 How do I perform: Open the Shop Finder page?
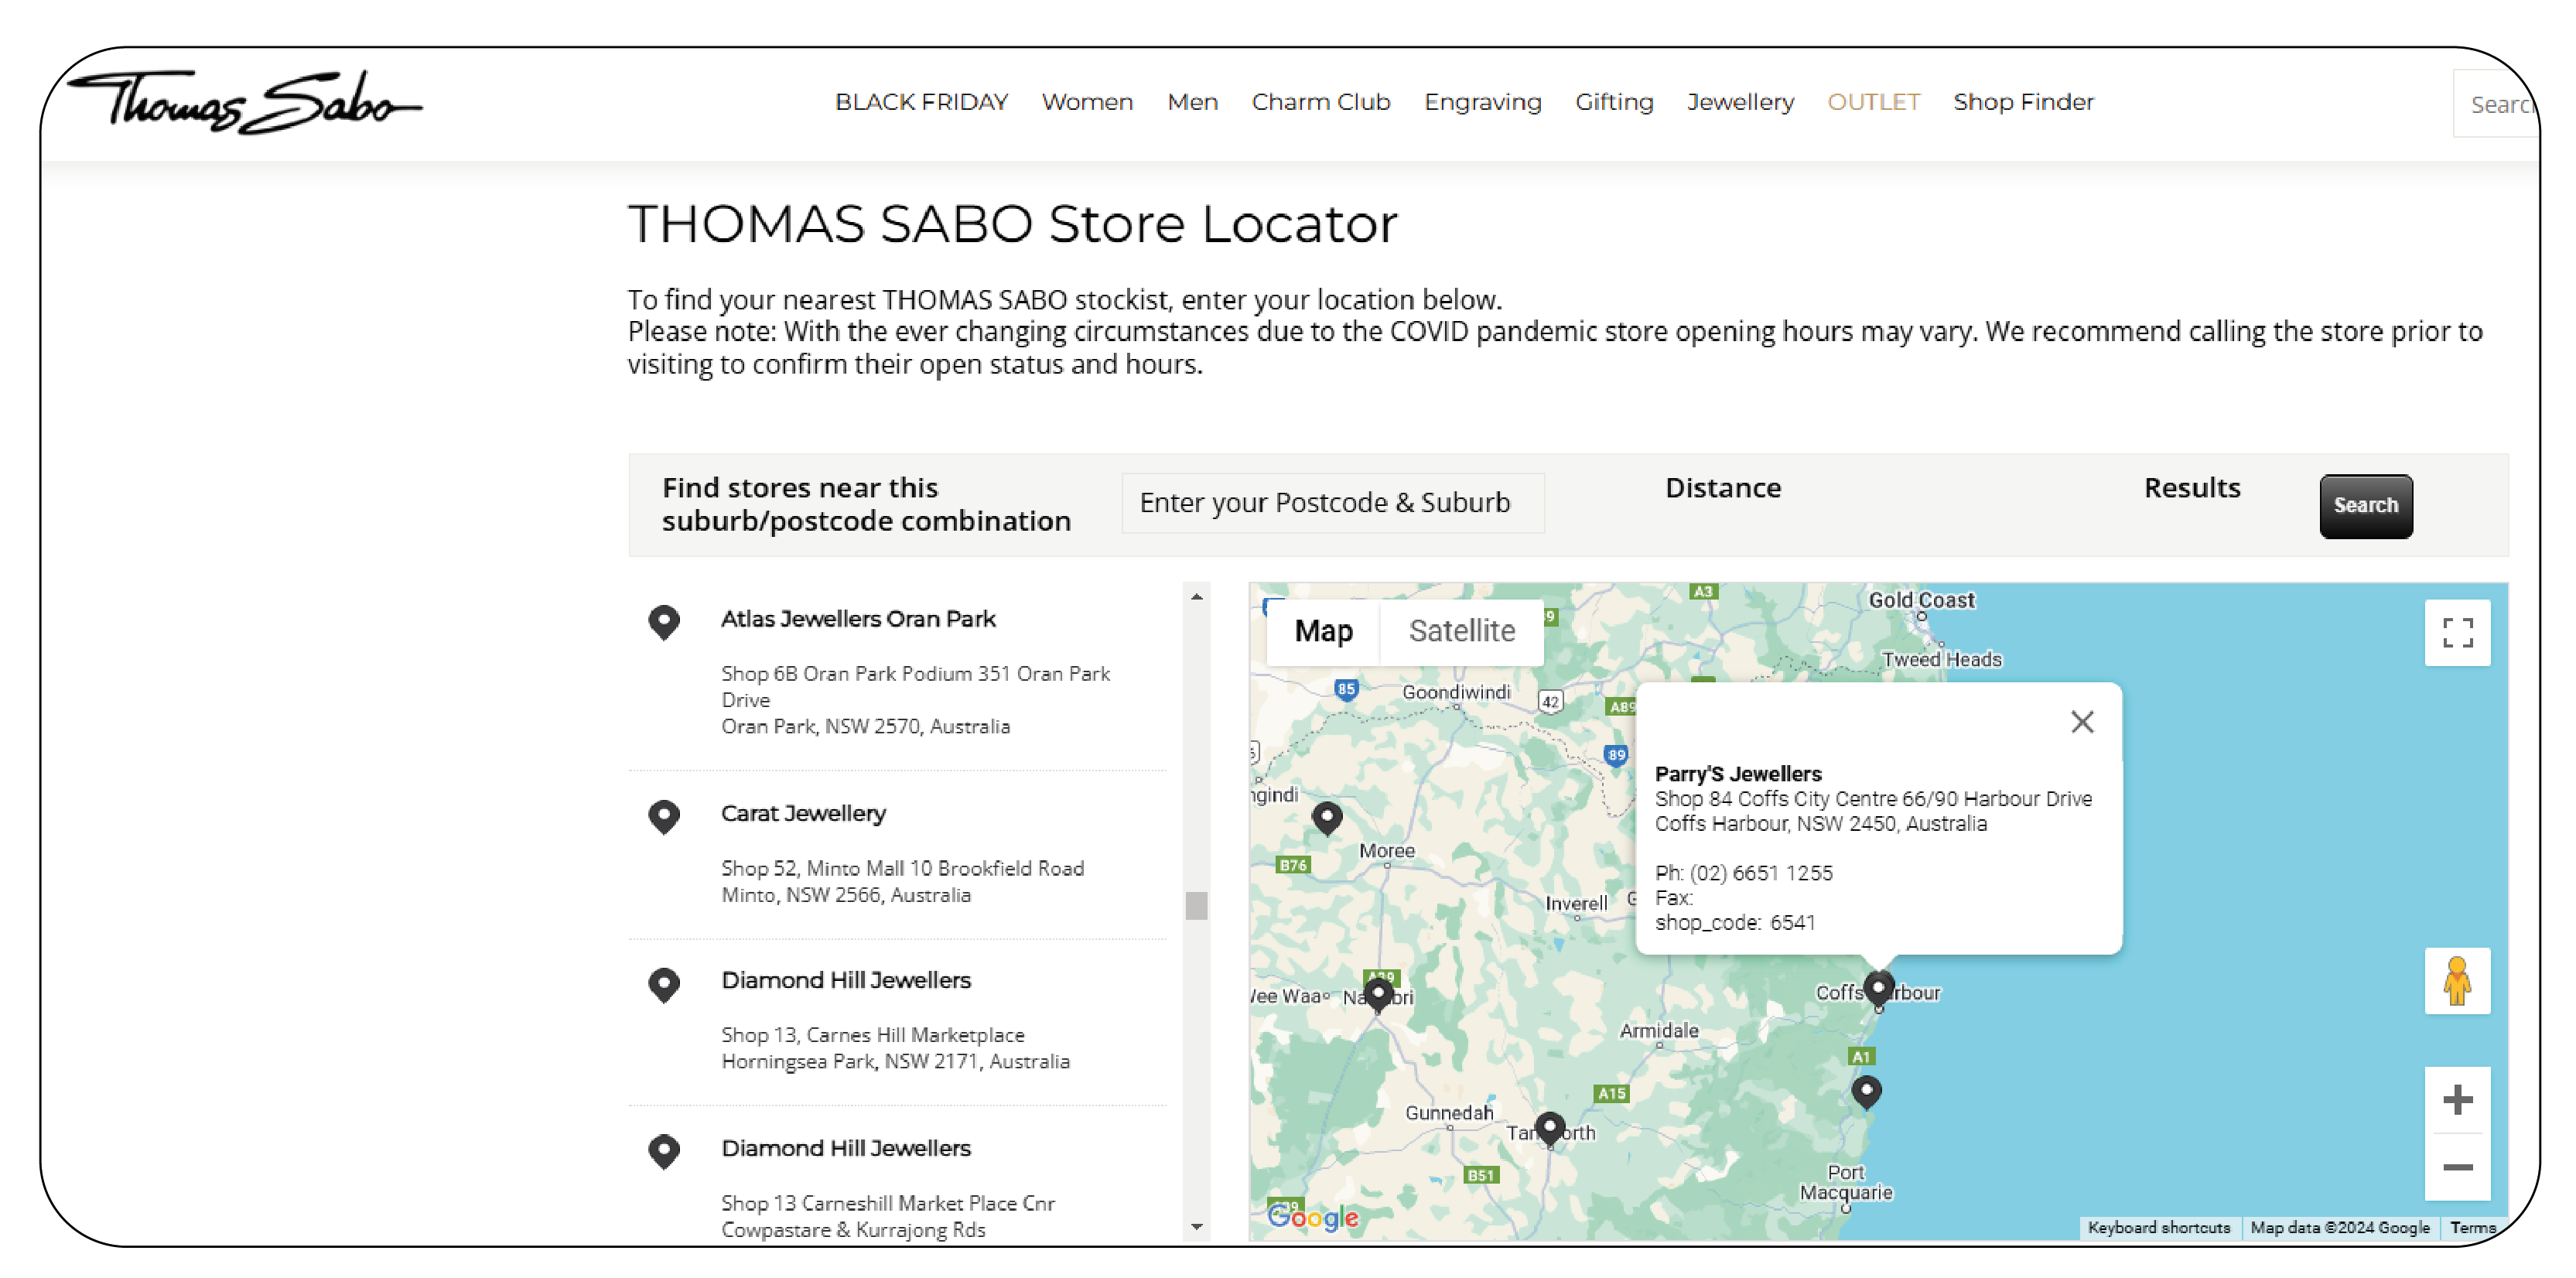[2023, 102]
